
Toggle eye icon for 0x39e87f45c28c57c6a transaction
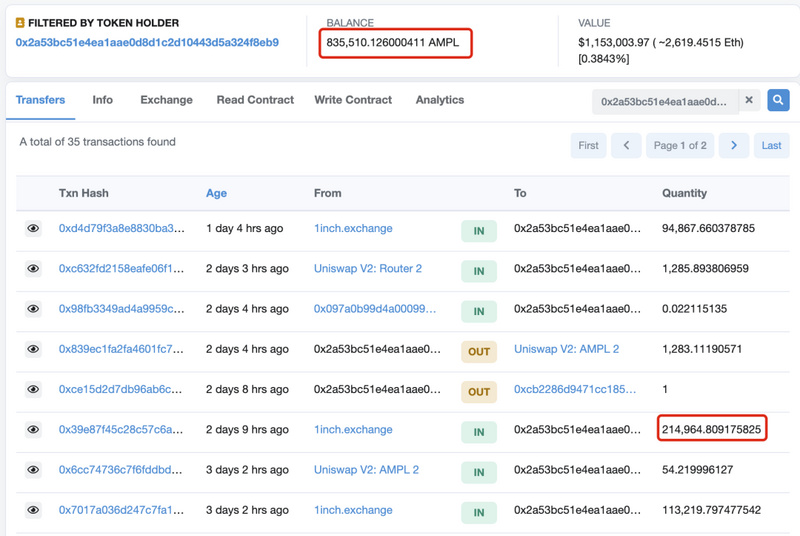click(33, 430)
